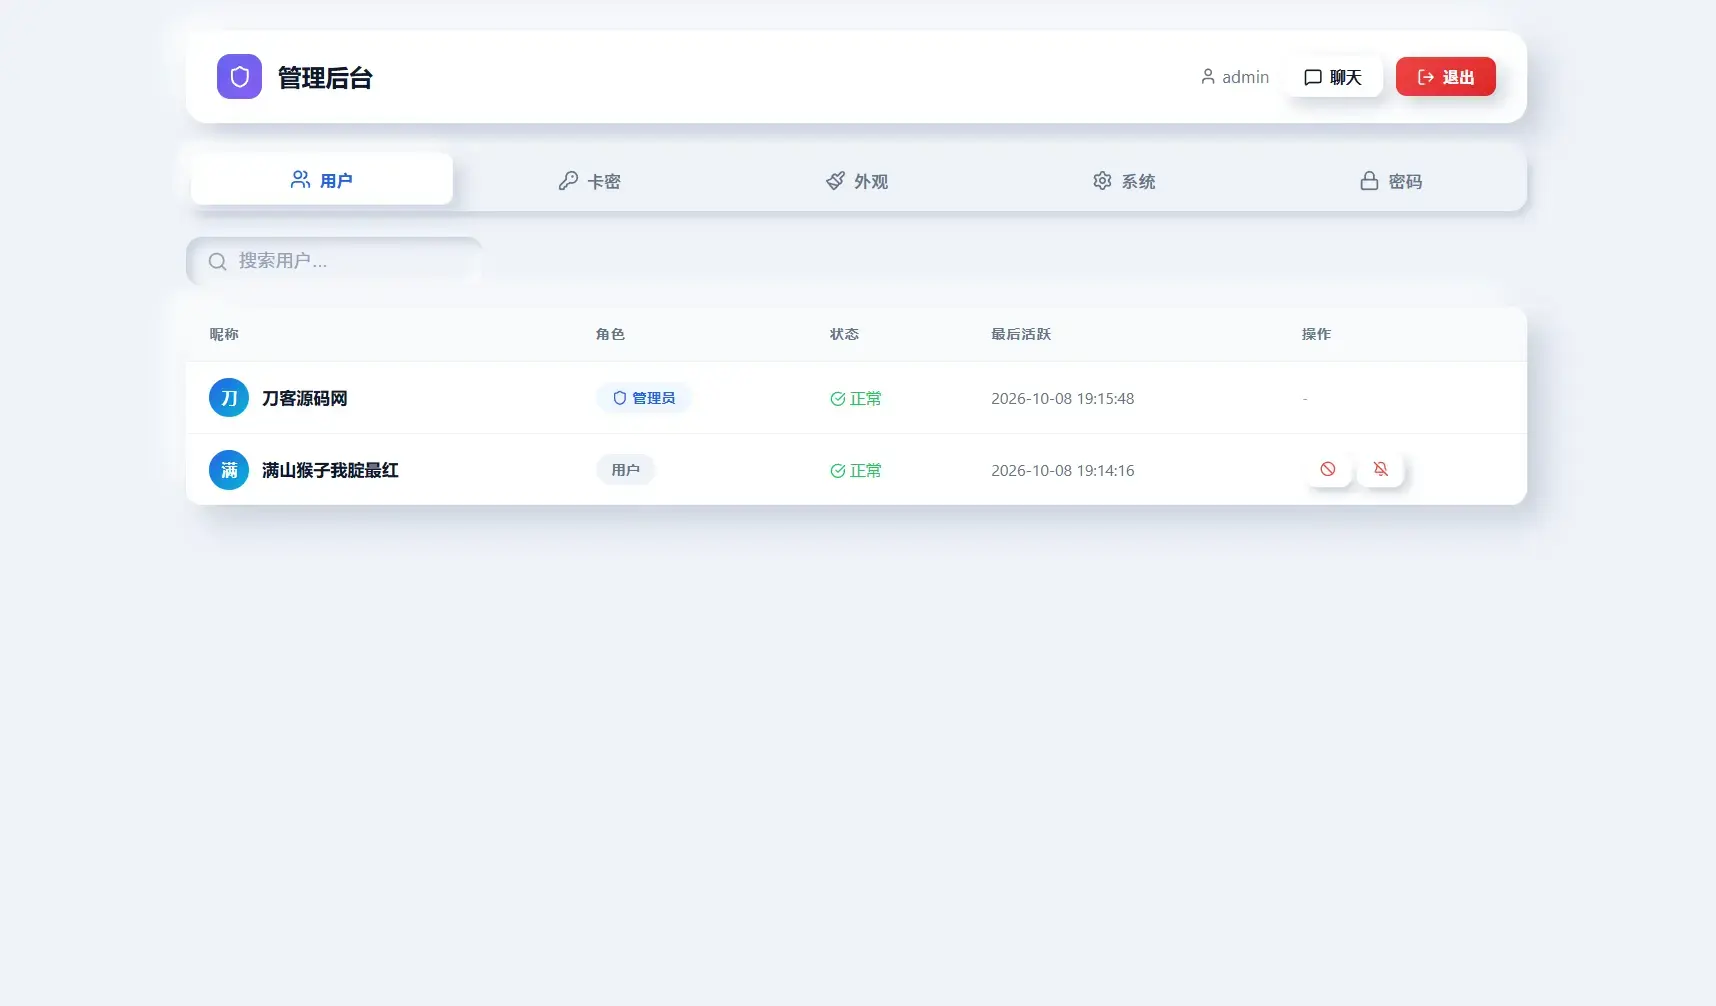This screenshot has height=1006, width=1716.
Task: Mute user 满山猴子我腚最红 with the bell-off icon
Action: pyautogui.click(x=1381, y=469)
